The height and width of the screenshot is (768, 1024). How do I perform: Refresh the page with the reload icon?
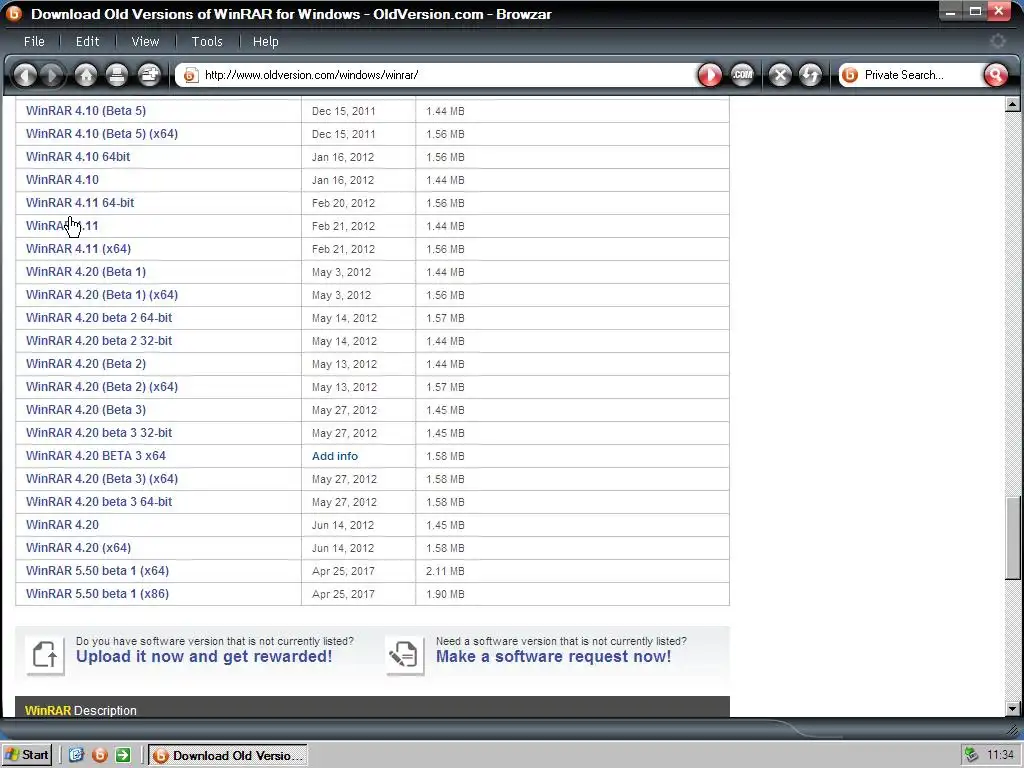coord(810,75)
